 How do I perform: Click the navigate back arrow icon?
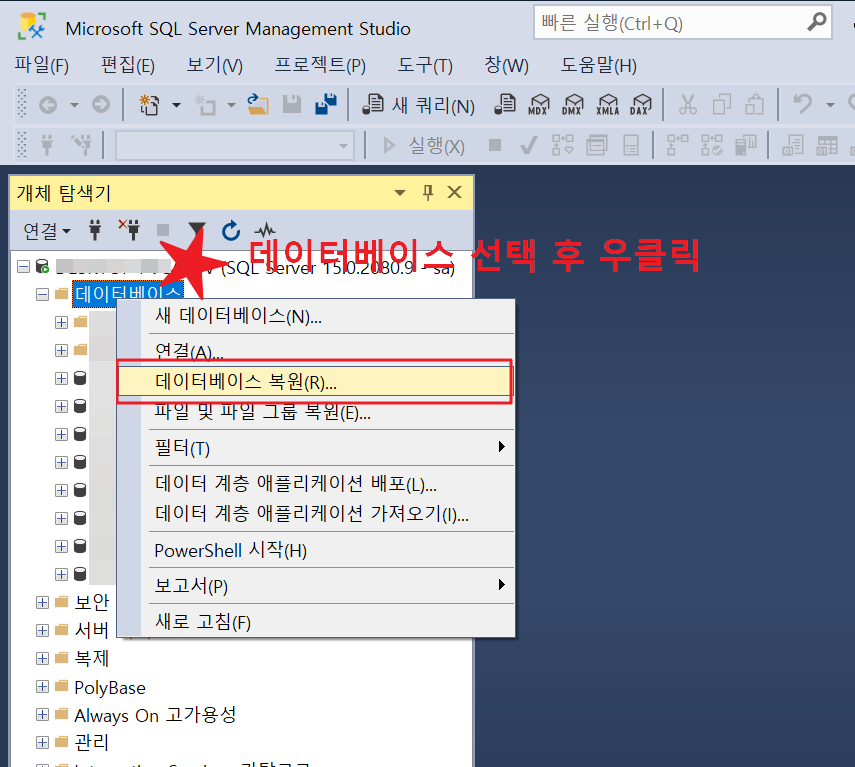coord(48,104)
